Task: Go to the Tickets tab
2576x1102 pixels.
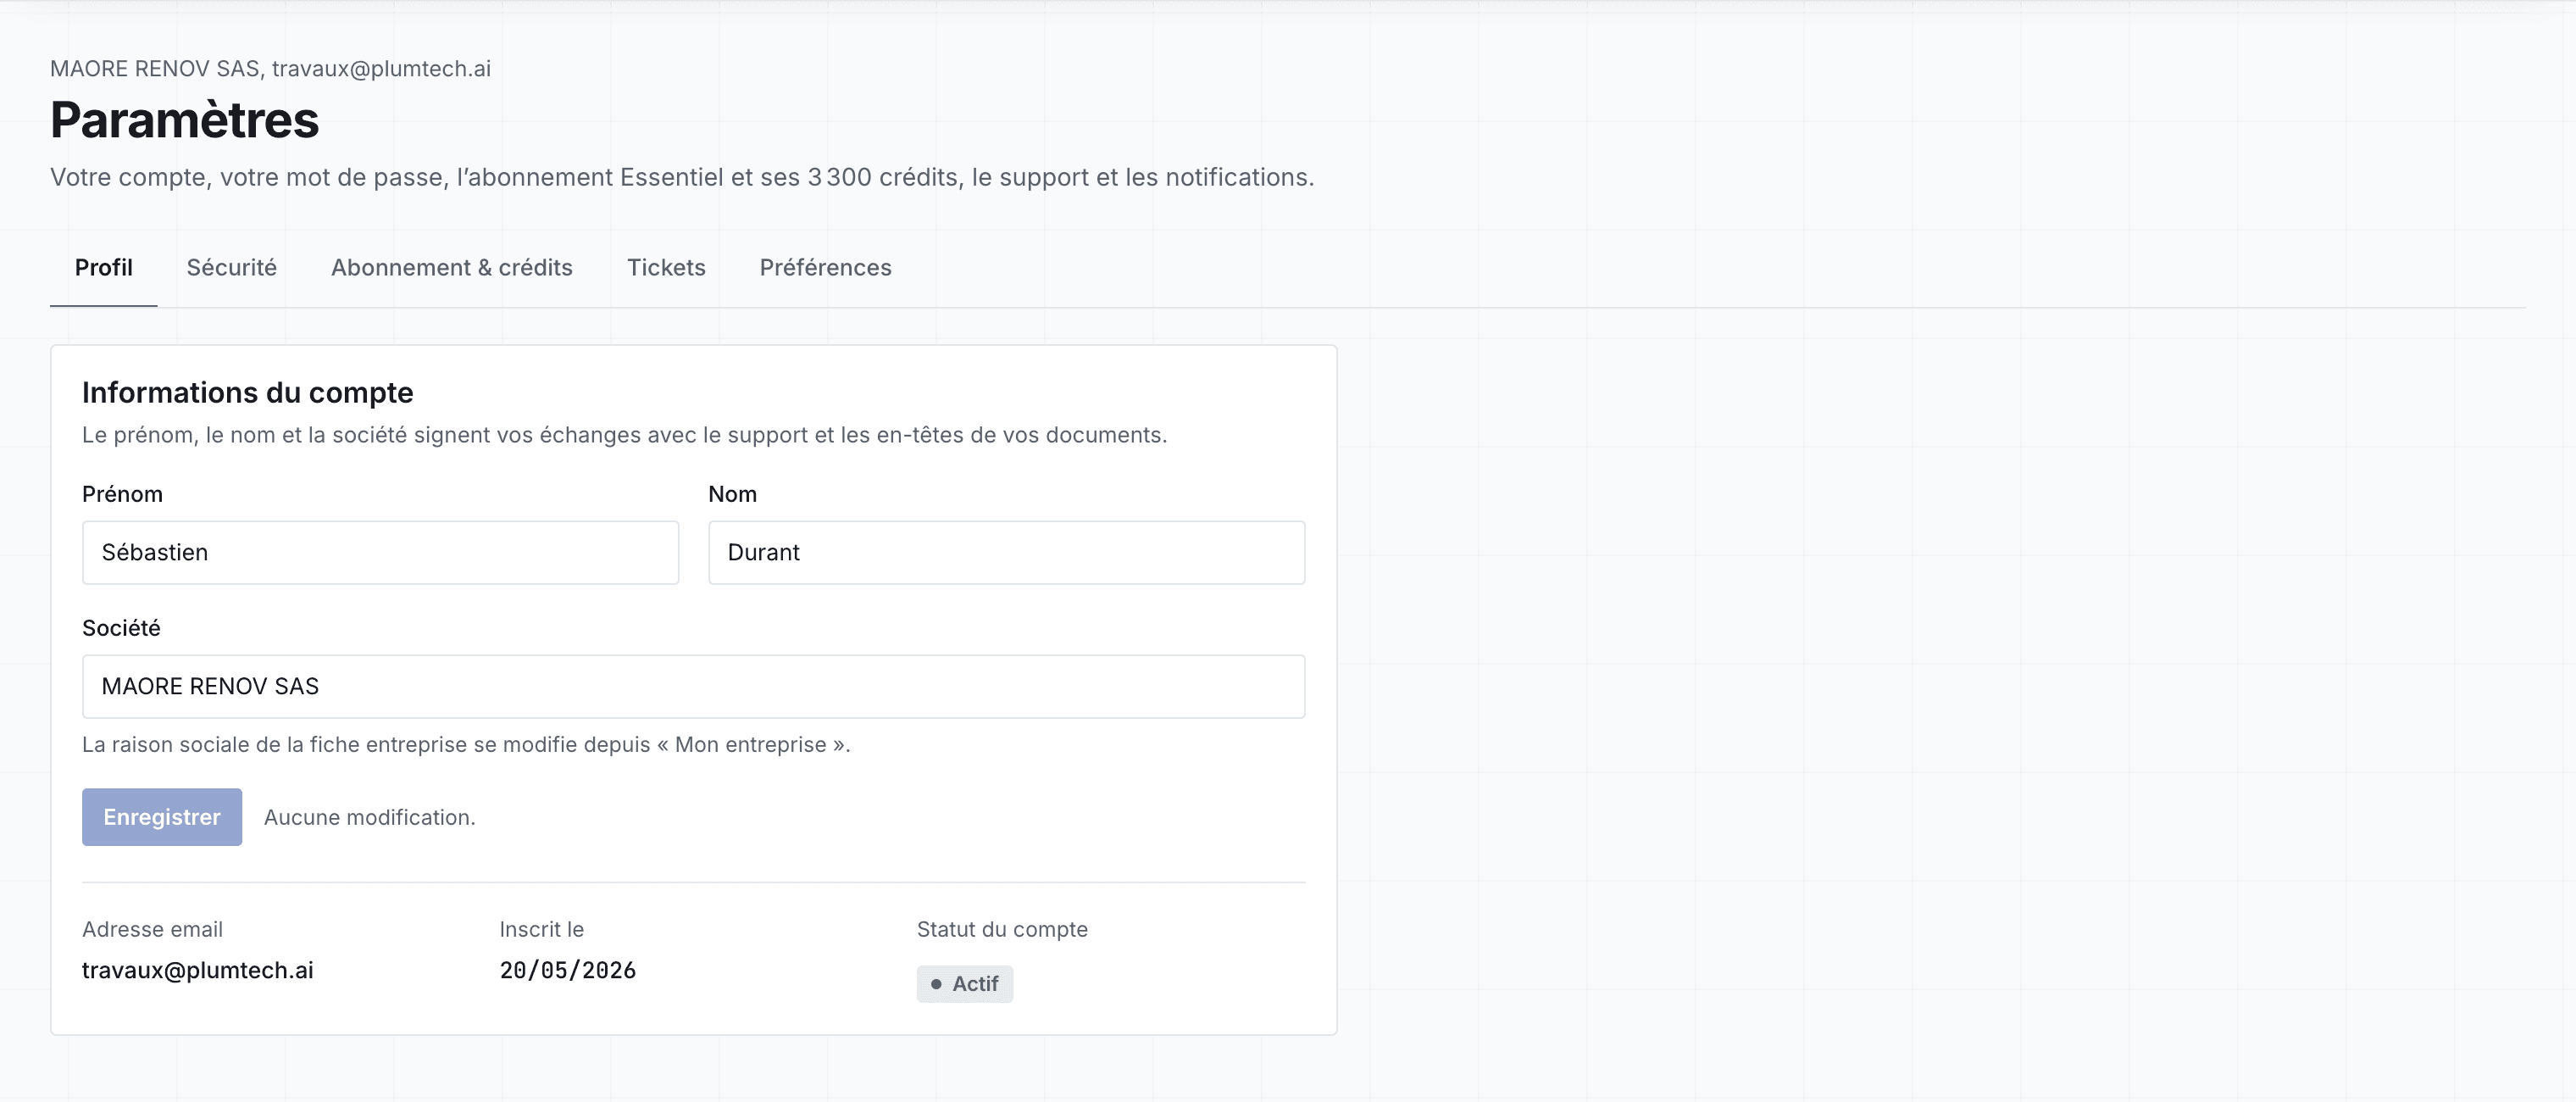Action: point(666,268)
